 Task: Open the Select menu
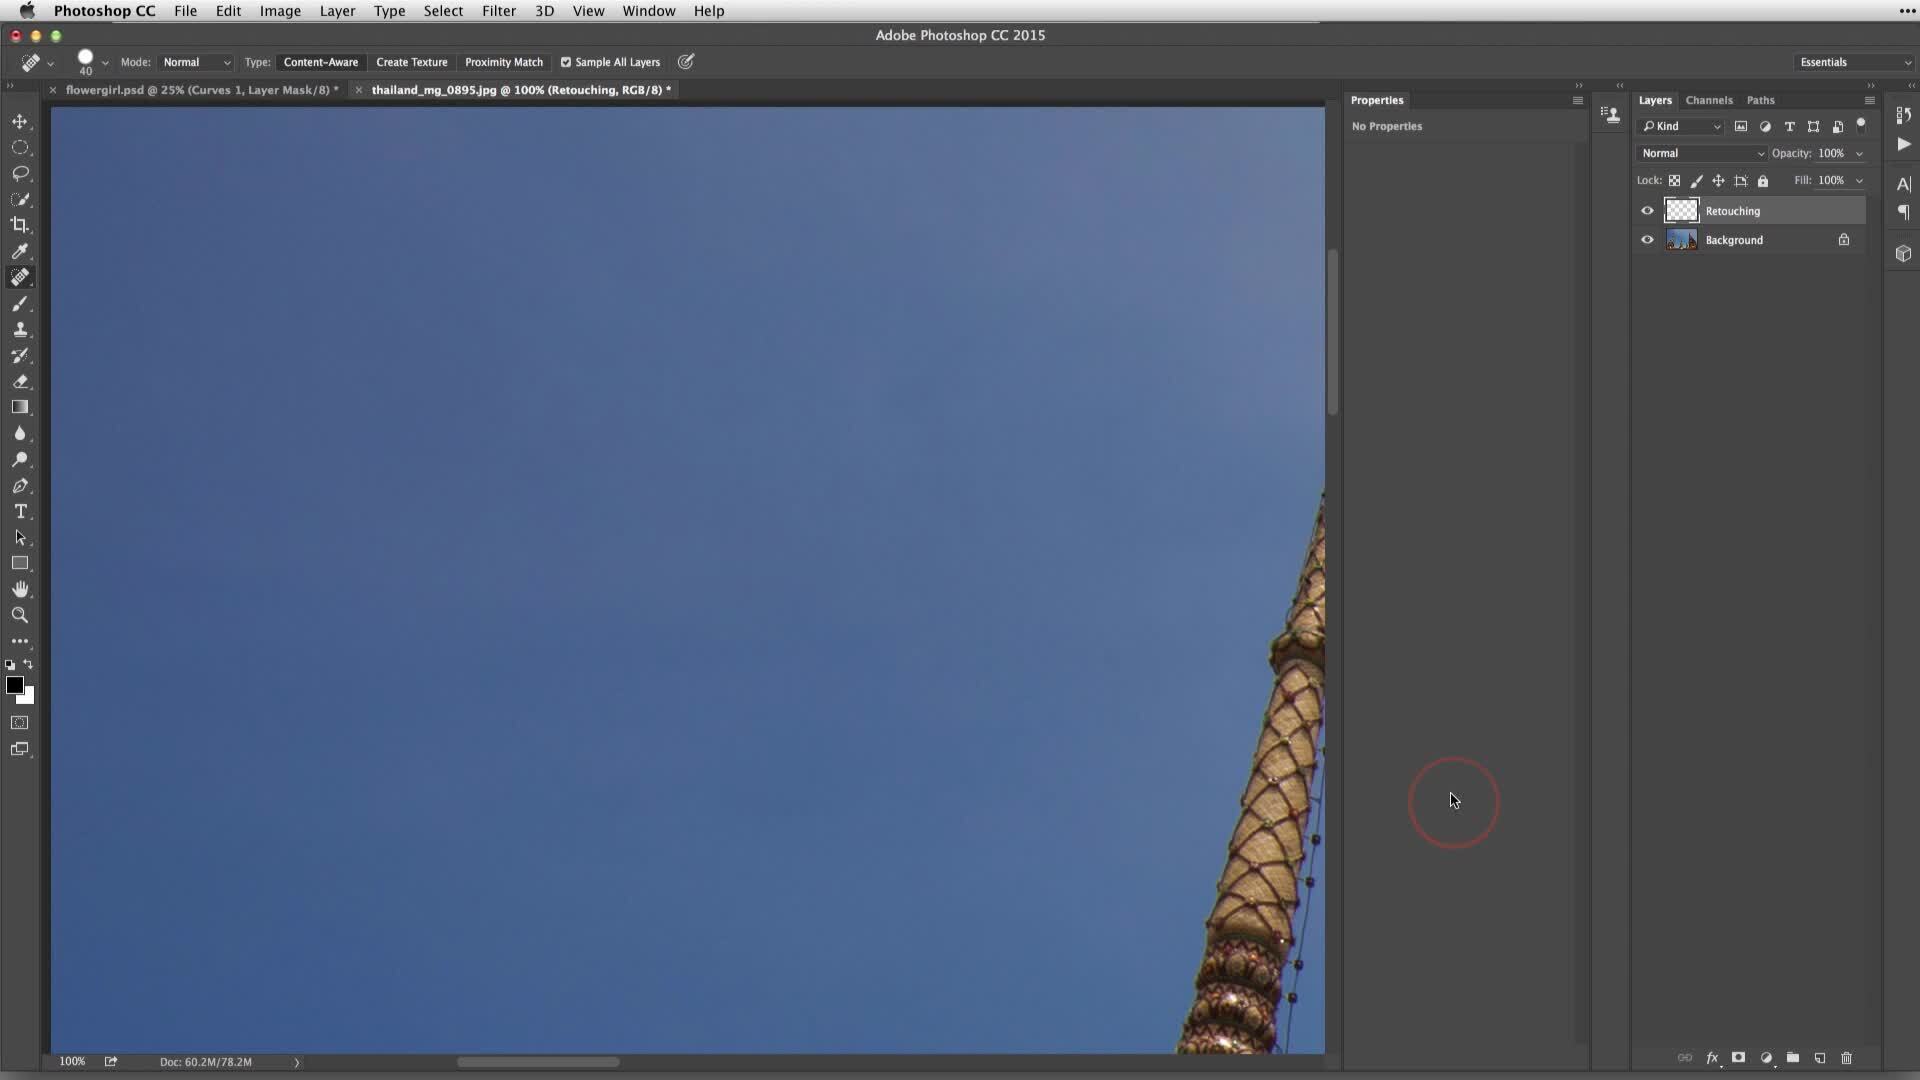point(443,11)
